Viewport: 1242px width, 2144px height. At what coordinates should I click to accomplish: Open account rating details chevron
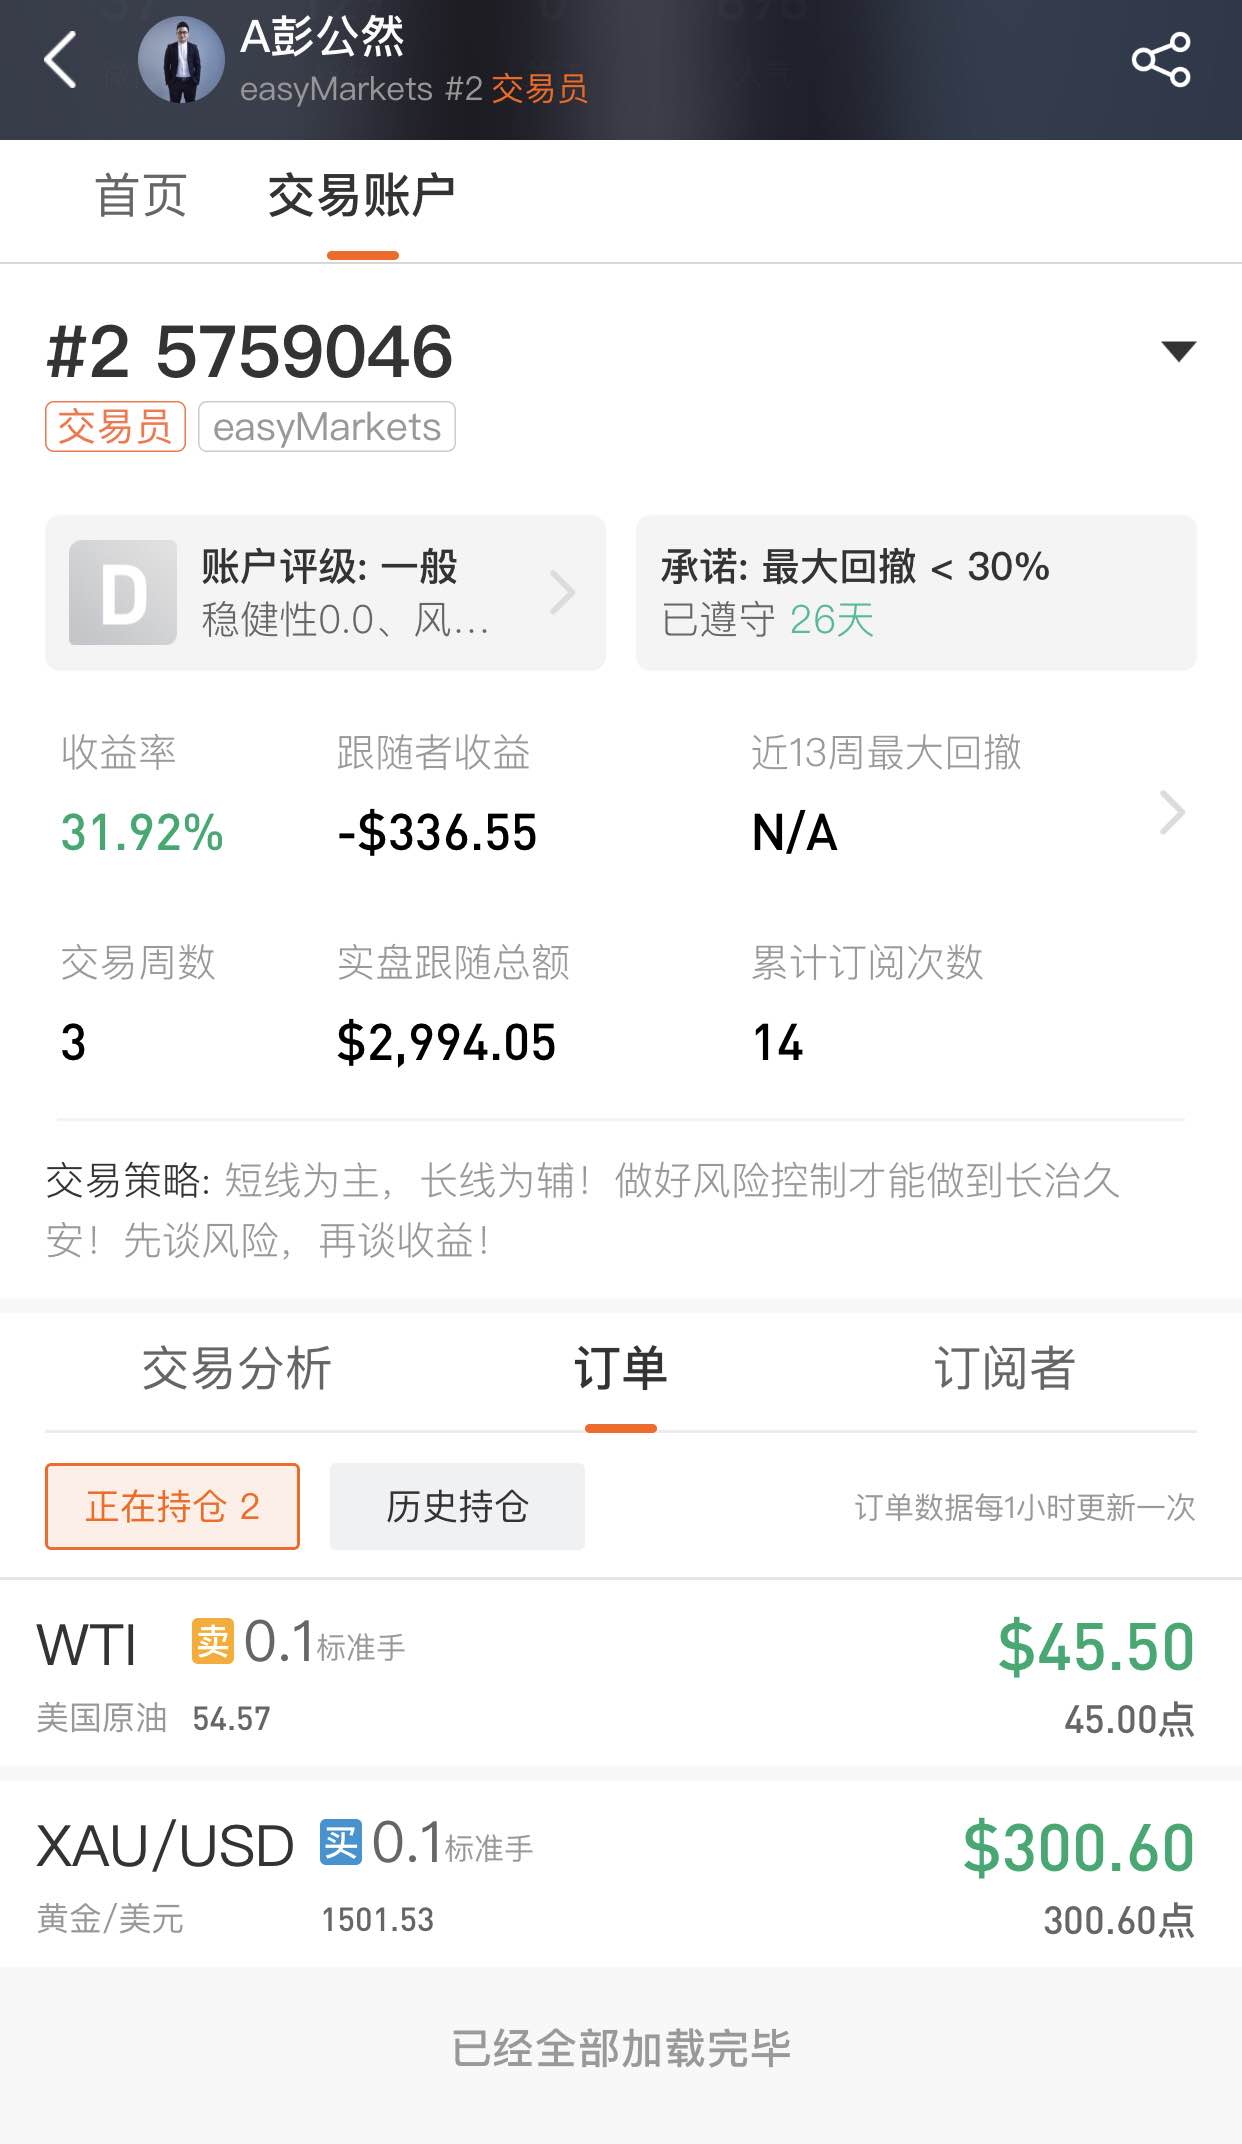pos(563,593)
